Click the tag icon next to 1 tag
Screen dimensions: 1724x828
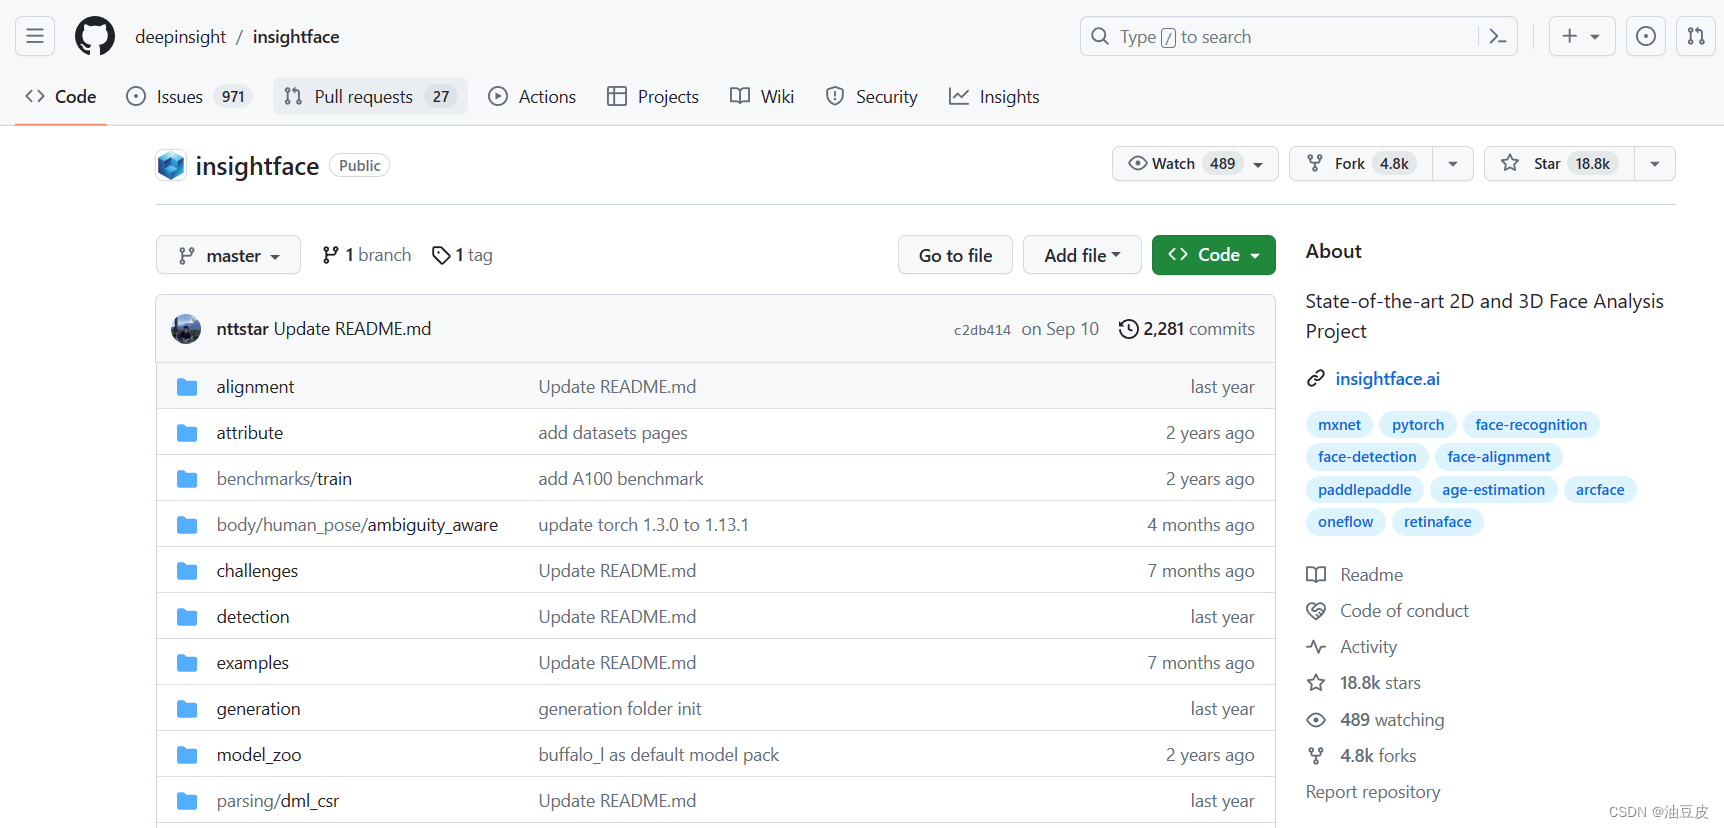(441, 256)
